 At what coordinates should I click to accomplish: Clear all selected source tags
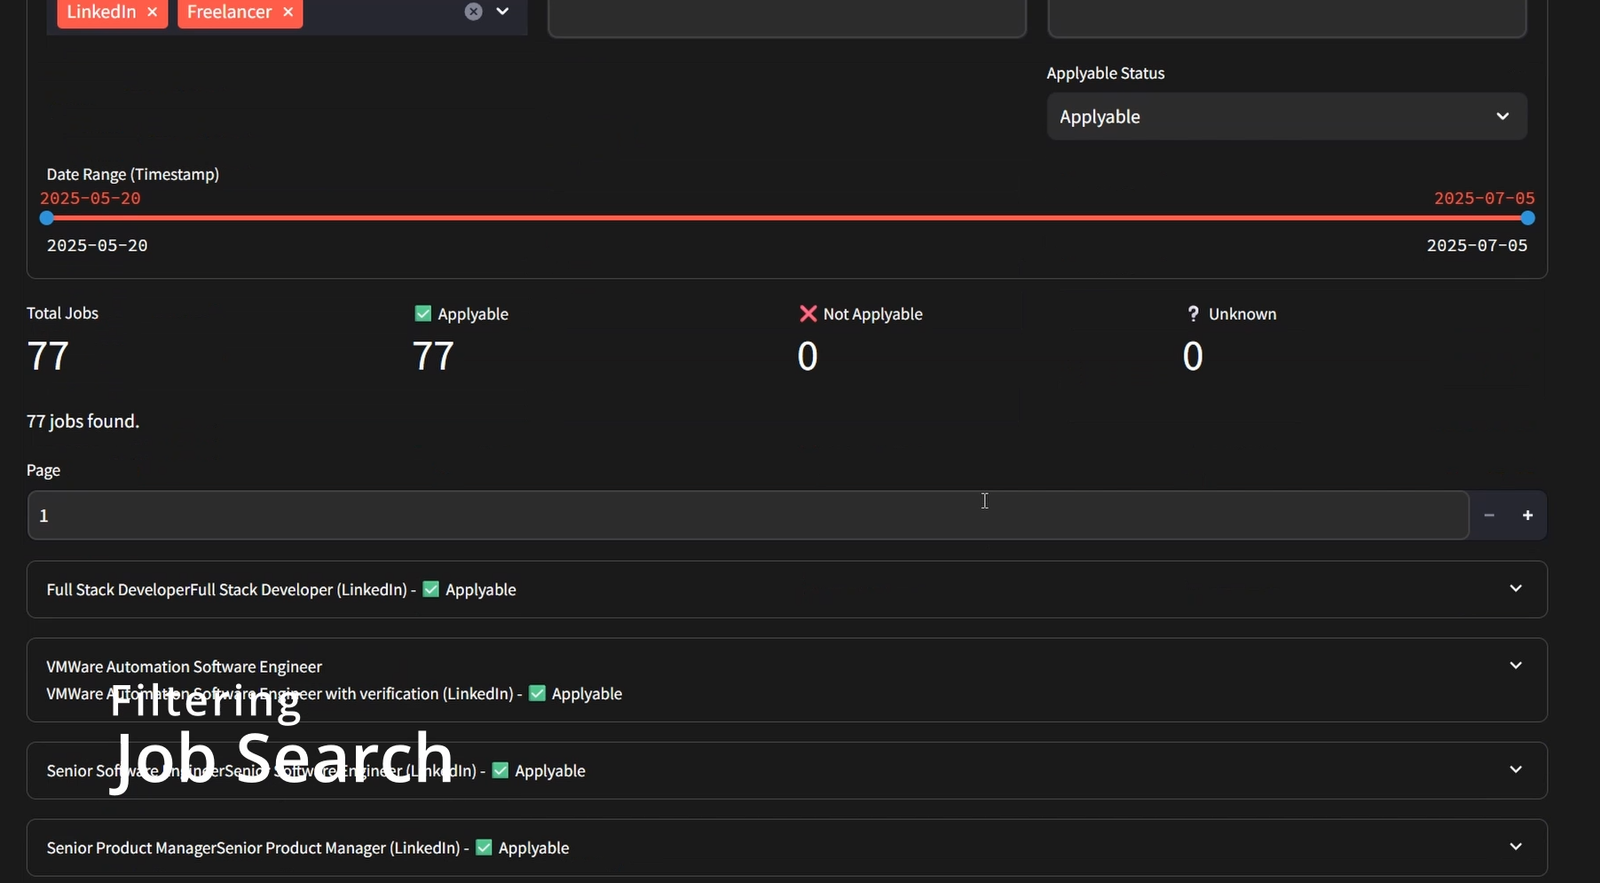(474, 12)
